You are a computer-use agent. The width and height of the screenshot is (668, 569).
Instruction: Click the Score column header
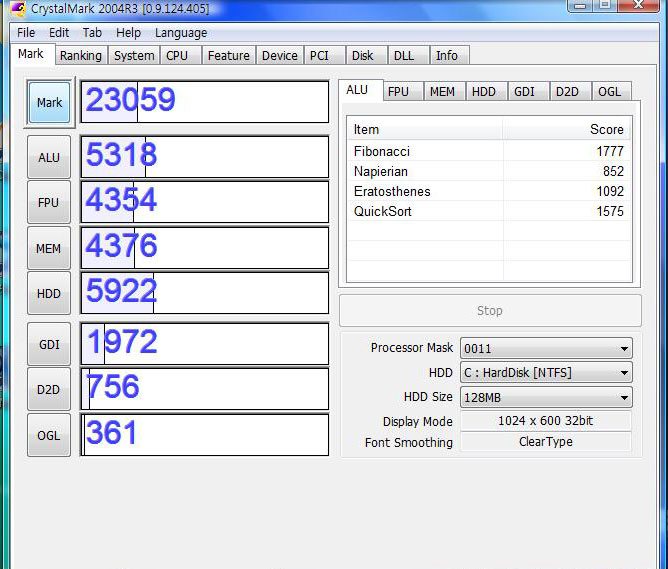567,129
